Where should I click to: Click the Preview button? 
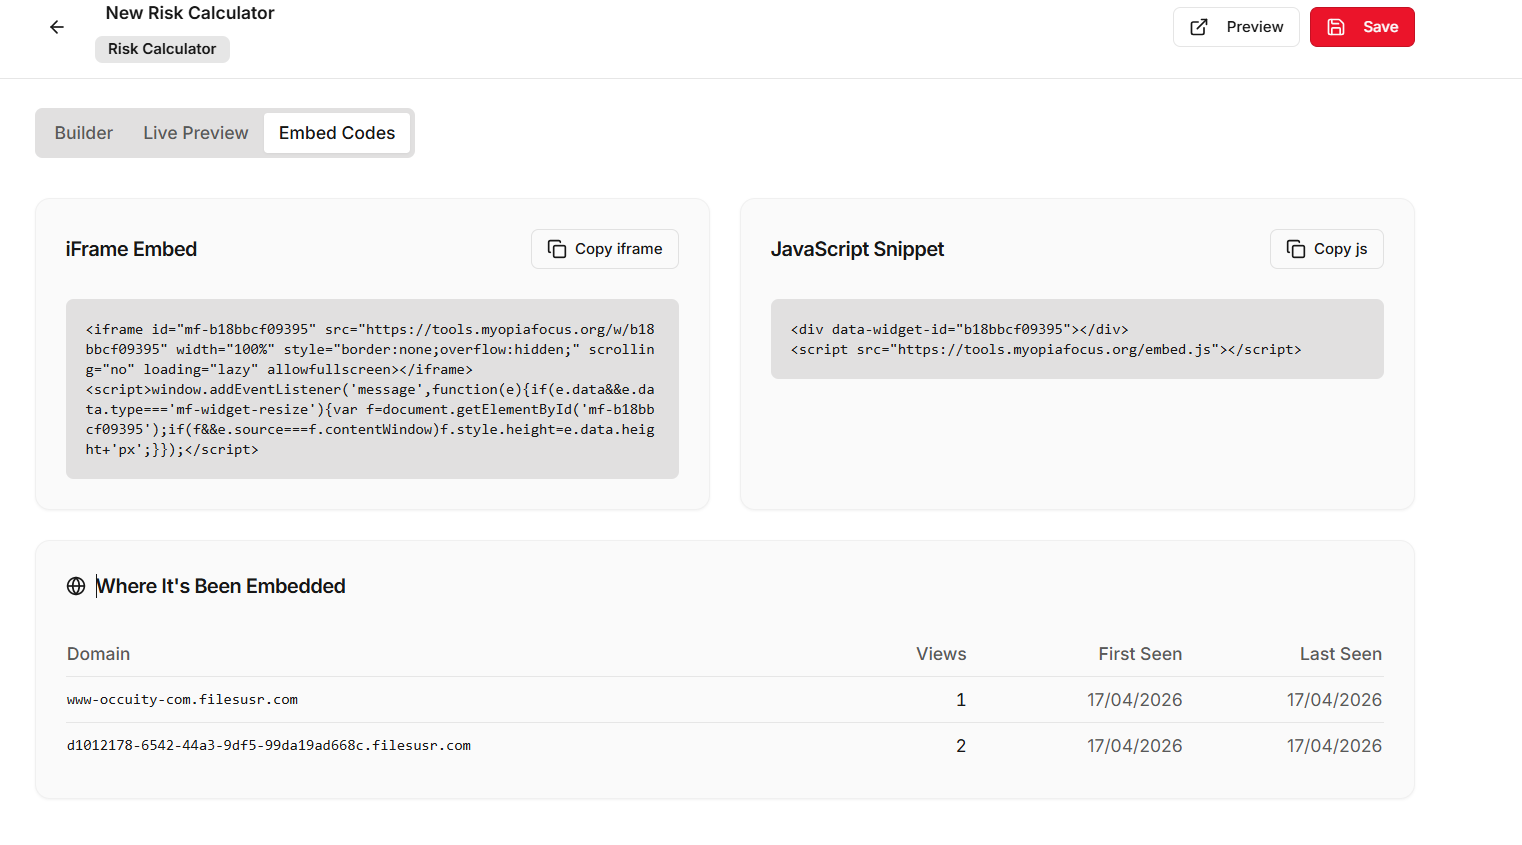click(1236, 27)
